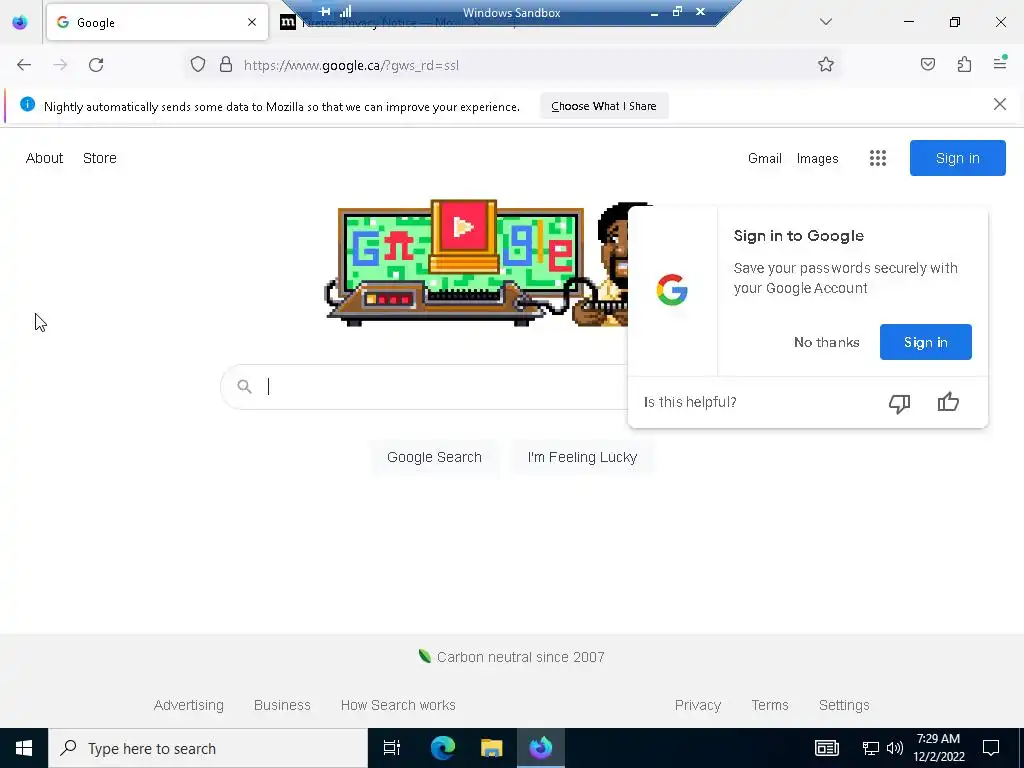The width and height of the screenshot is (1024, 768).
Task: Click the volume speaker tray icon
Action: pos(895,748)
